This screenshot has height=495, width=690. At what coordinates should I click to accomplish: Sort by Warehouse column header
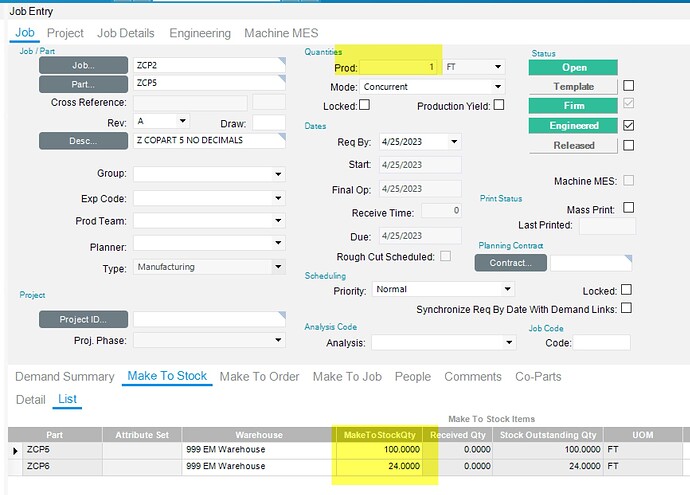(x=259, y=435)
